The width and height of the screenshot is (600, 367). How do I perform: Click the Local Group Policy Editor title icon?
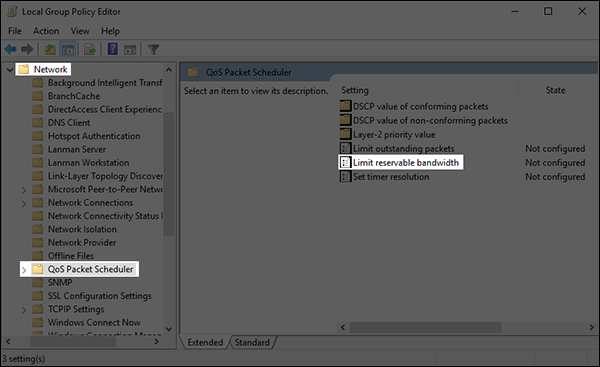click(13, 11)
